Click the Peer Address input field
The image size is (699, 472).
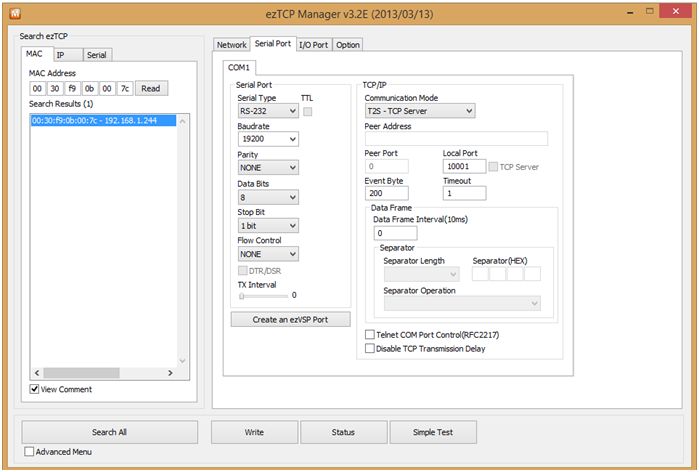456,139
